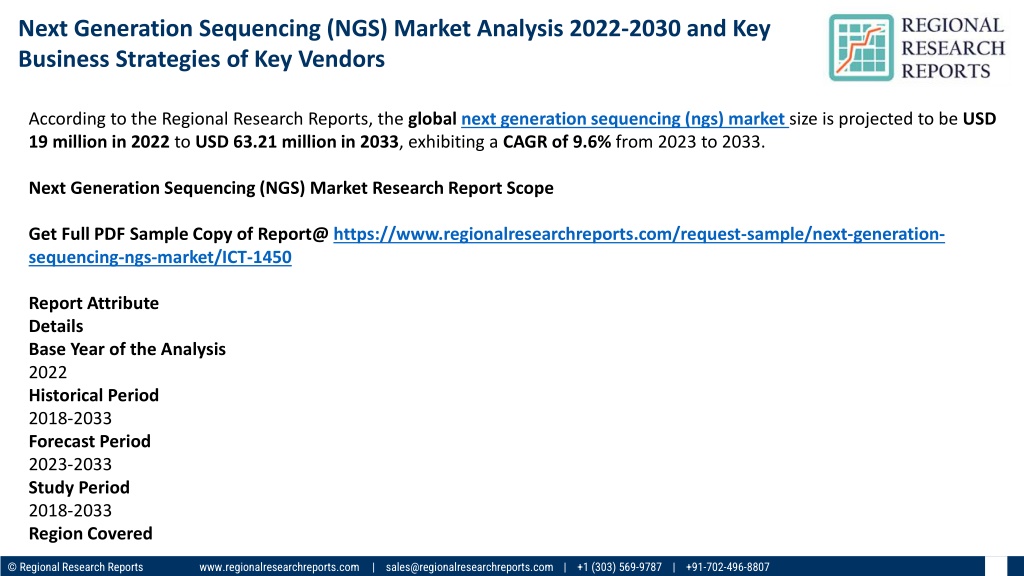The width and height of the screenshot is (1024, 576).
Task: Click the sales@regionalresearchreports.com email address
Action: [469, 567]
